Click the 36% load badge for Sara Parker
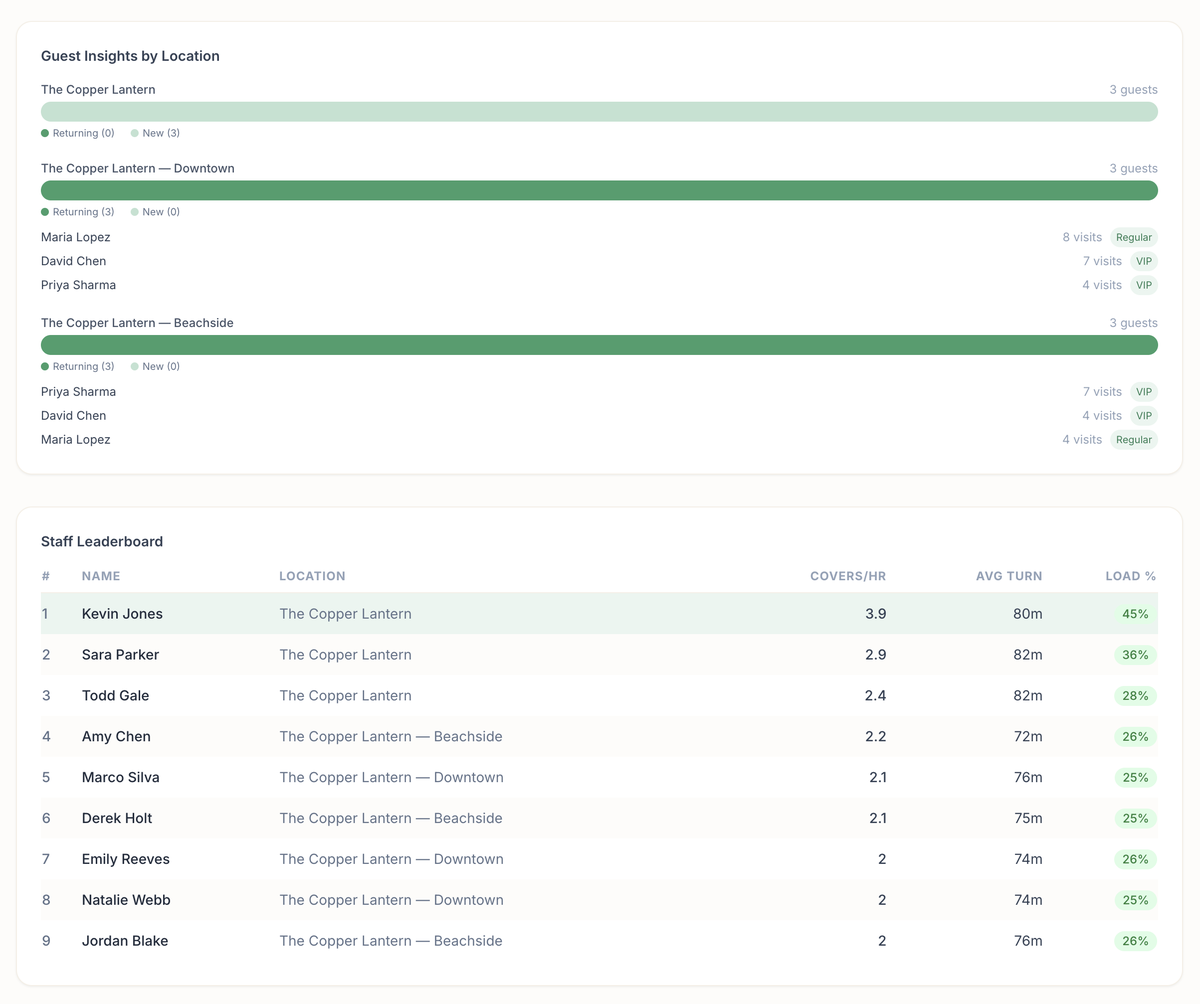Screen dimensions: 1200x1004 [1135, 655]
